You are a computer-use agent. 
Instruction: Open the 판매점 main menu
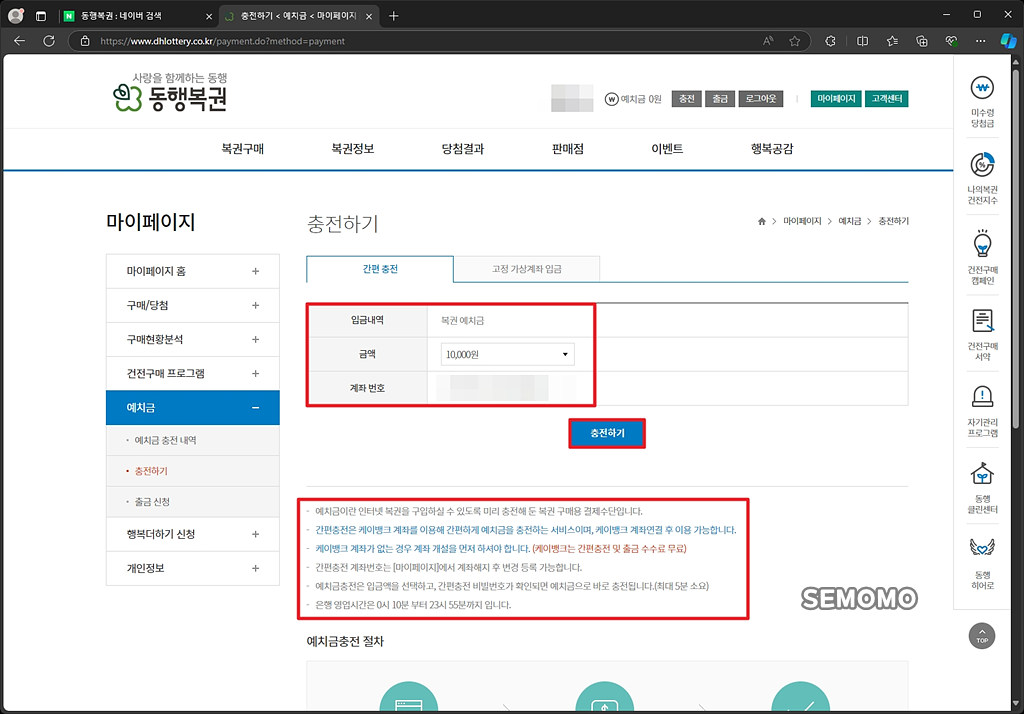point(568,149)
